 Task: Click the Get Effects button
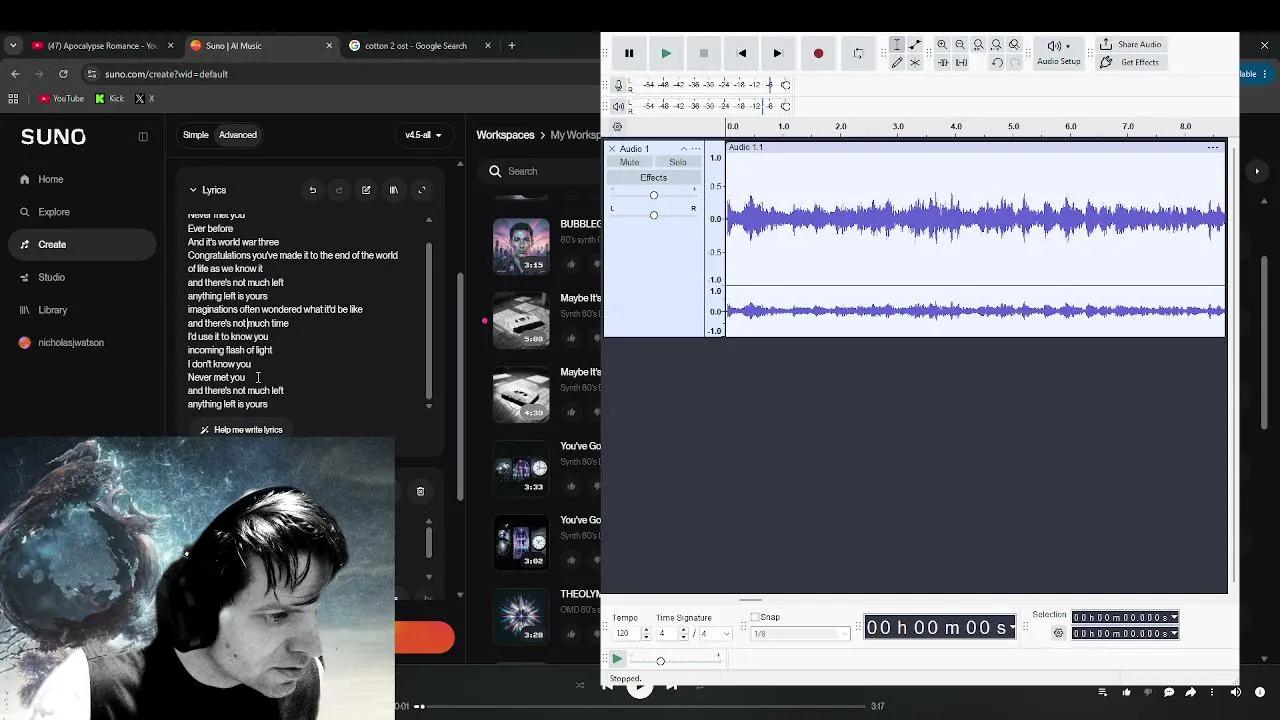[x=1130, y=62]
